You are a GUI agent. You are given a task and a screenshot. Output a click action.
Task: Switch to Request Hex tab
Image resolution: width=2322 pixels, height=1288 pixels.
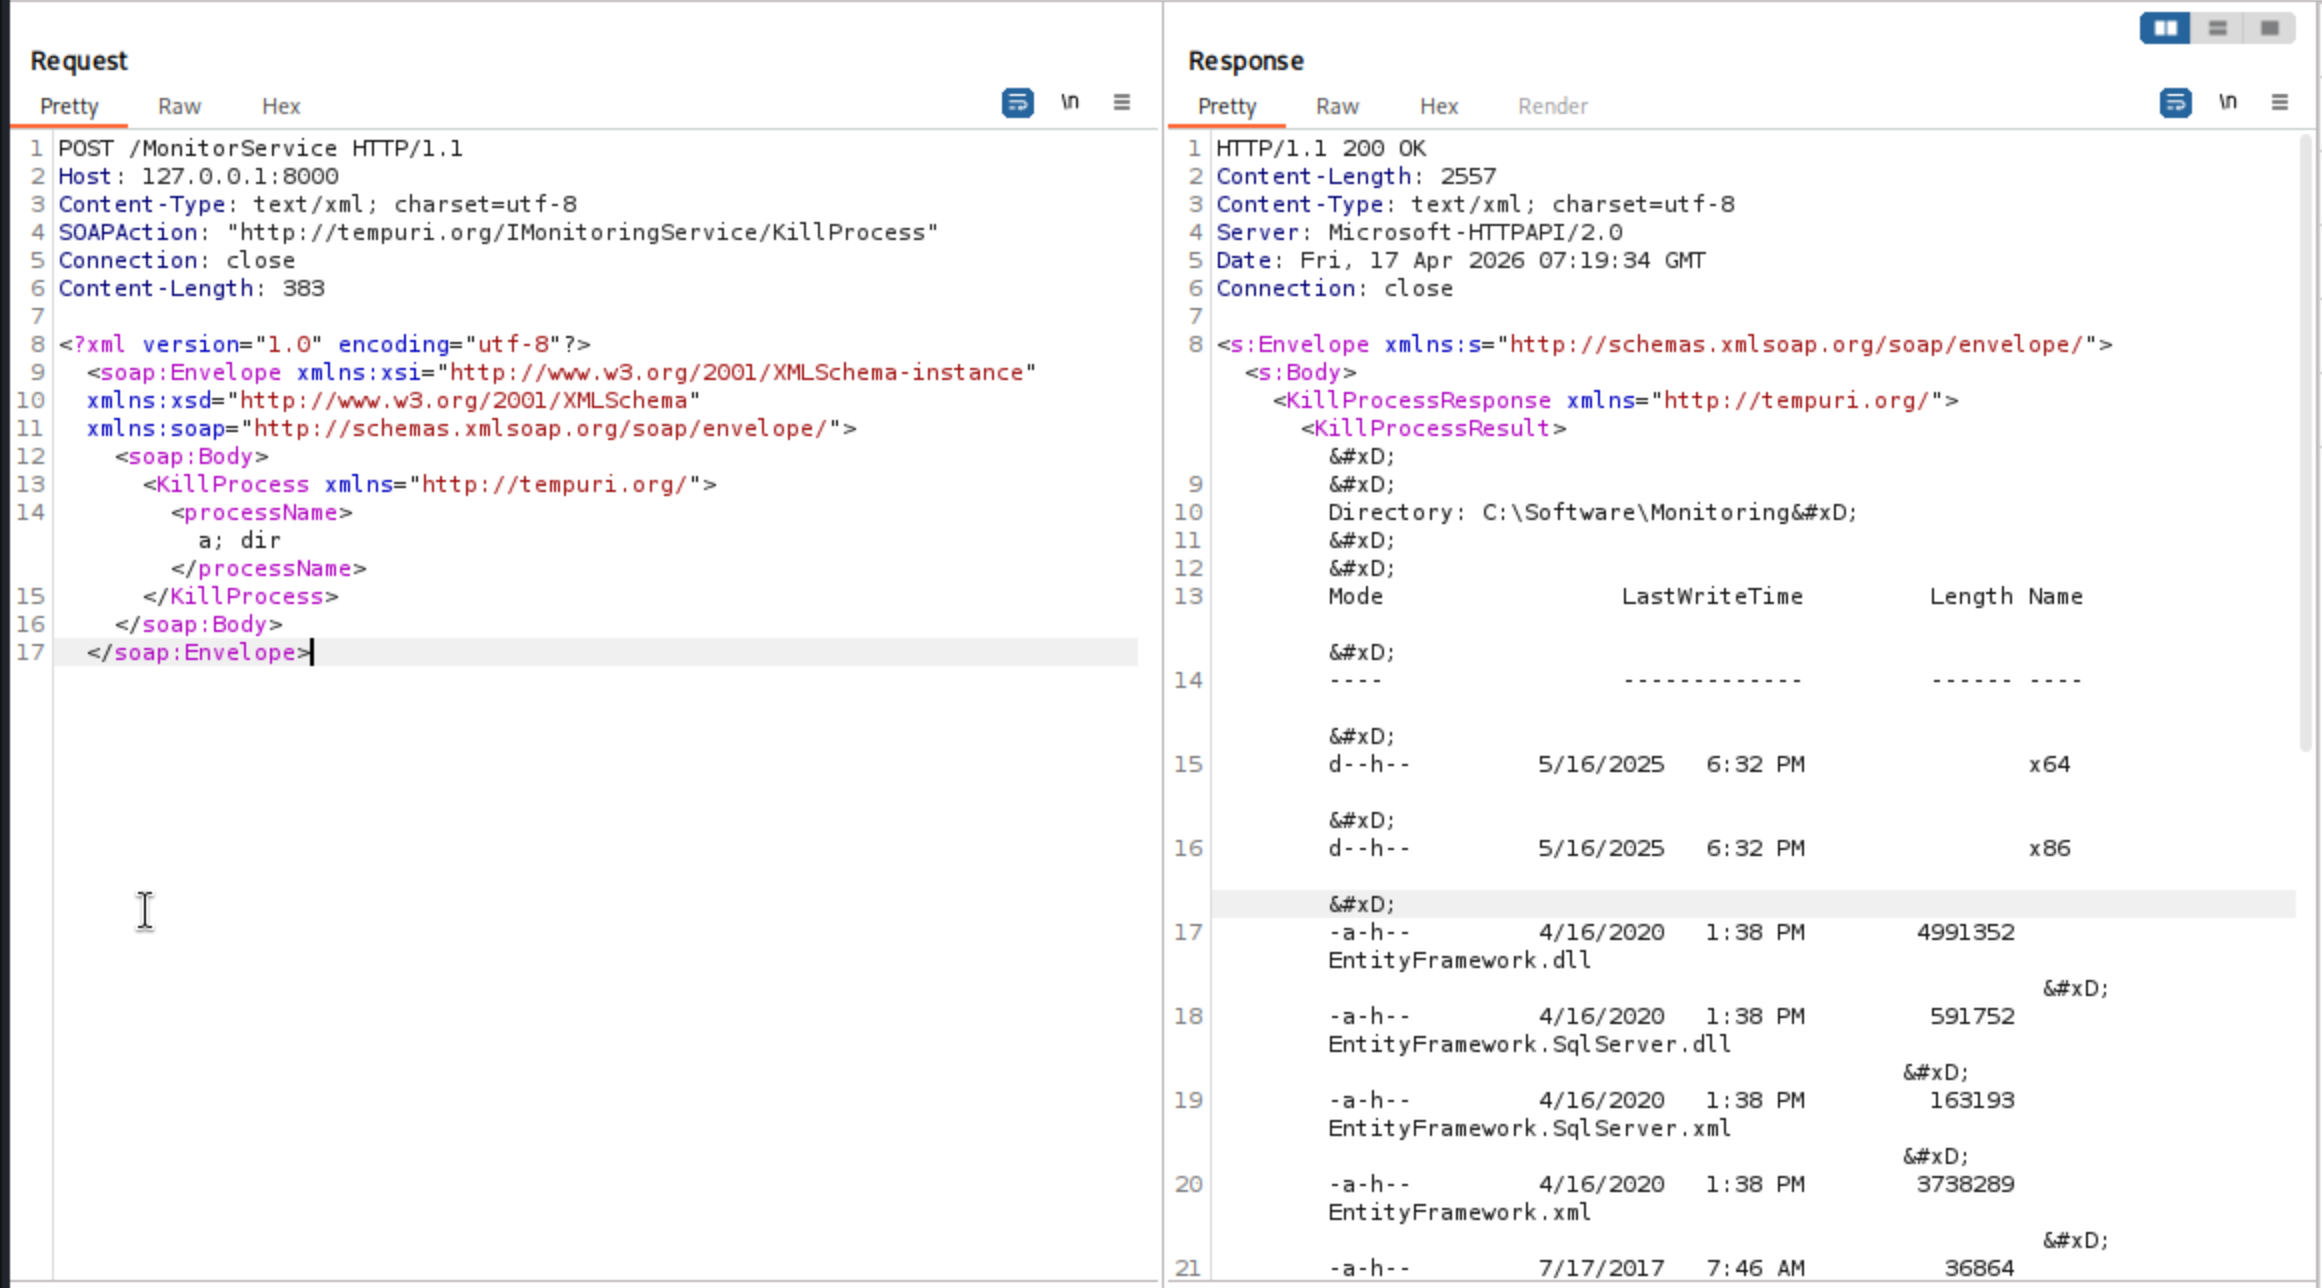pos(281,106)
